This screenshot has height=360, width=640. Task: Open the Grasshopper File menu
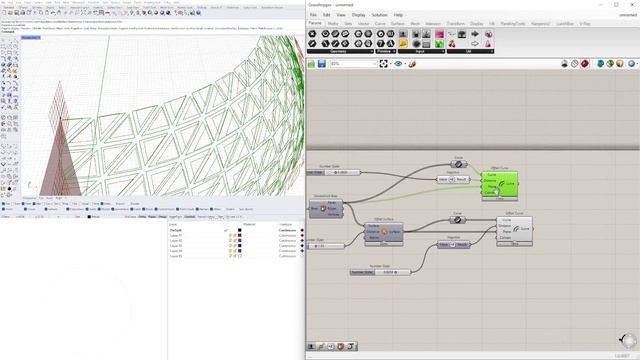[x=313, y=15]
